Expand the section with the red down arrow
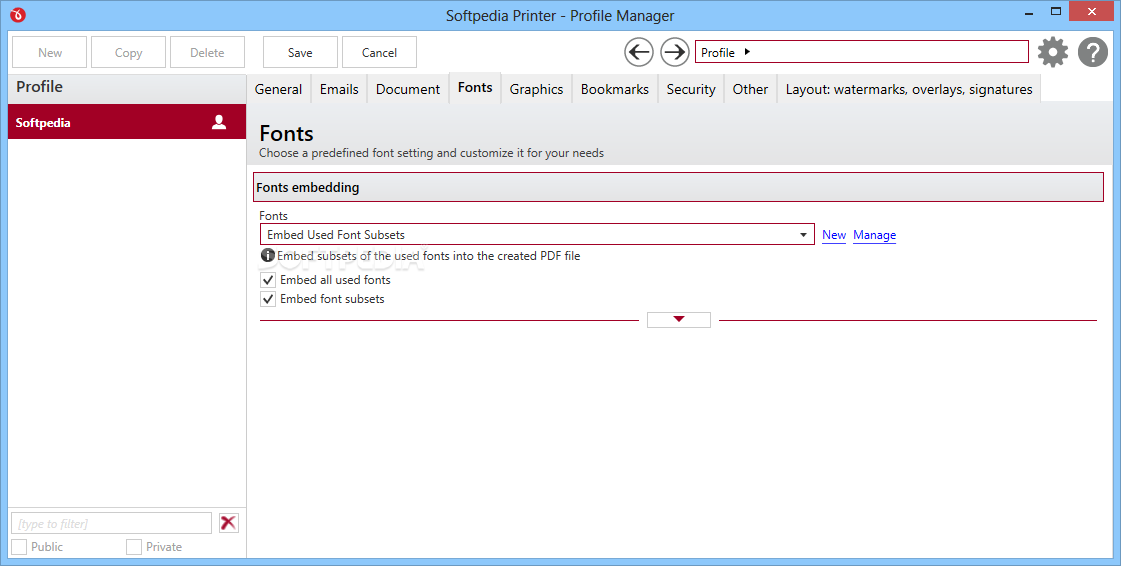The image size is (1121, 566). (x=678, y=319)
